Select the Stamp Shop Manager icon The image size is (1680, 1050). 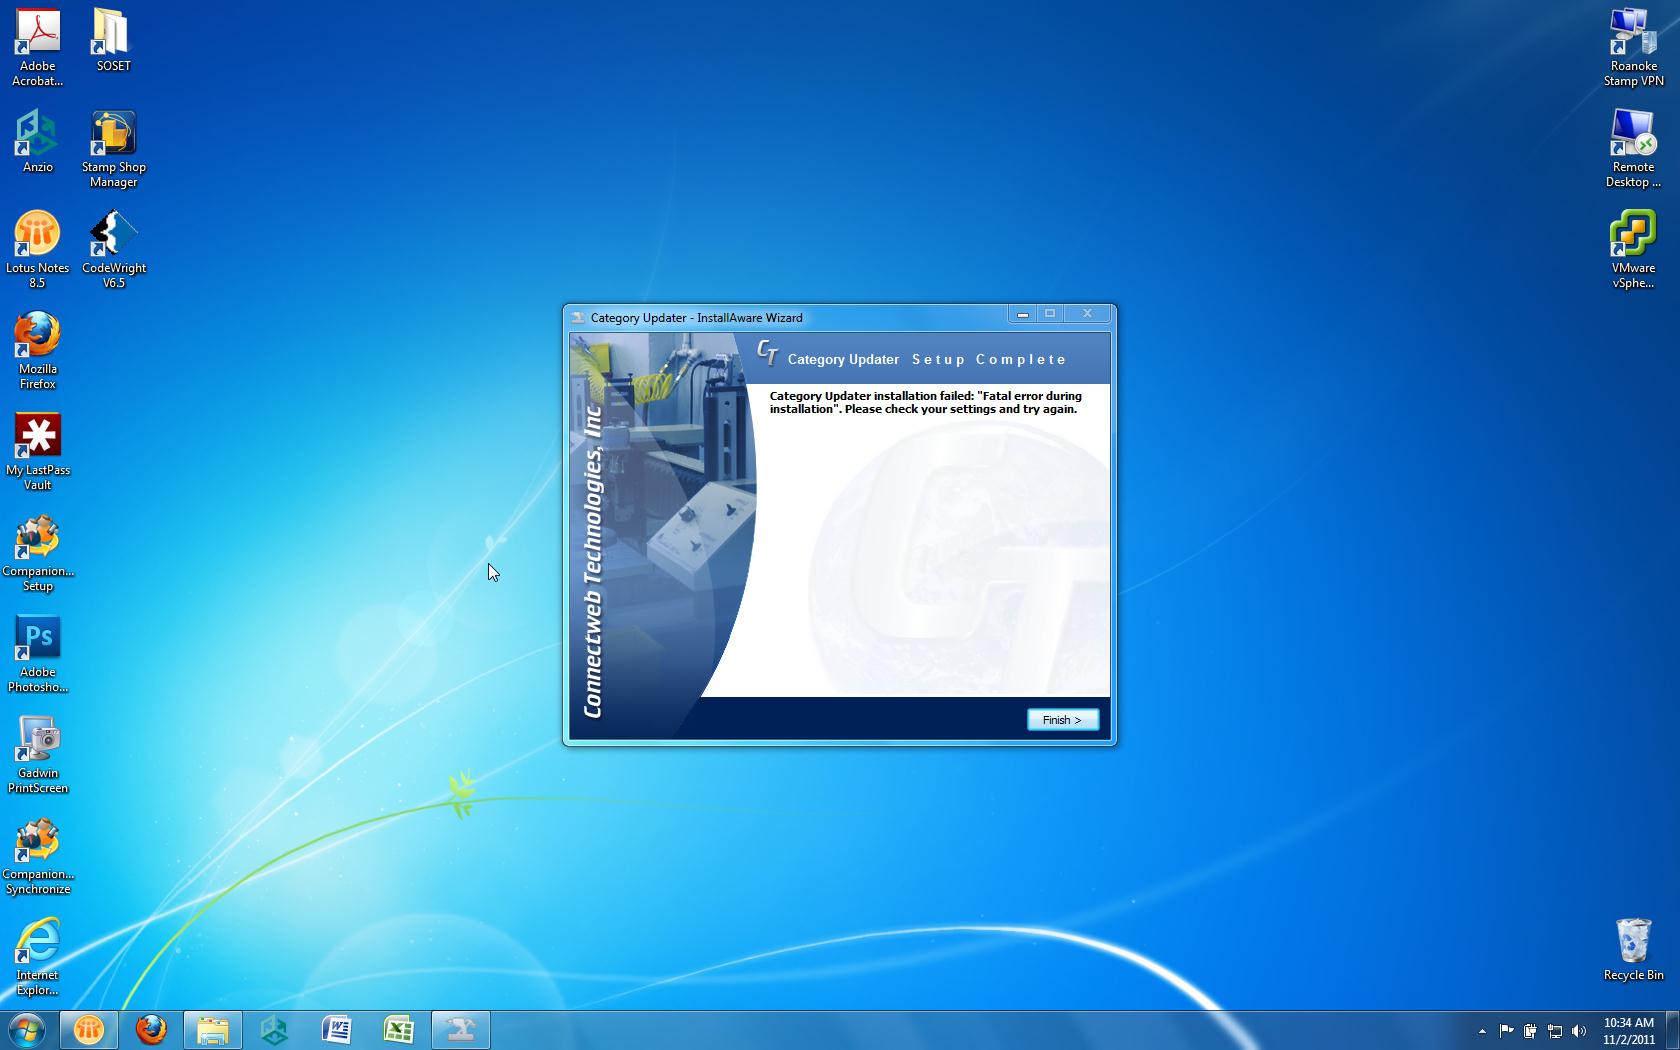click(113, 148)
